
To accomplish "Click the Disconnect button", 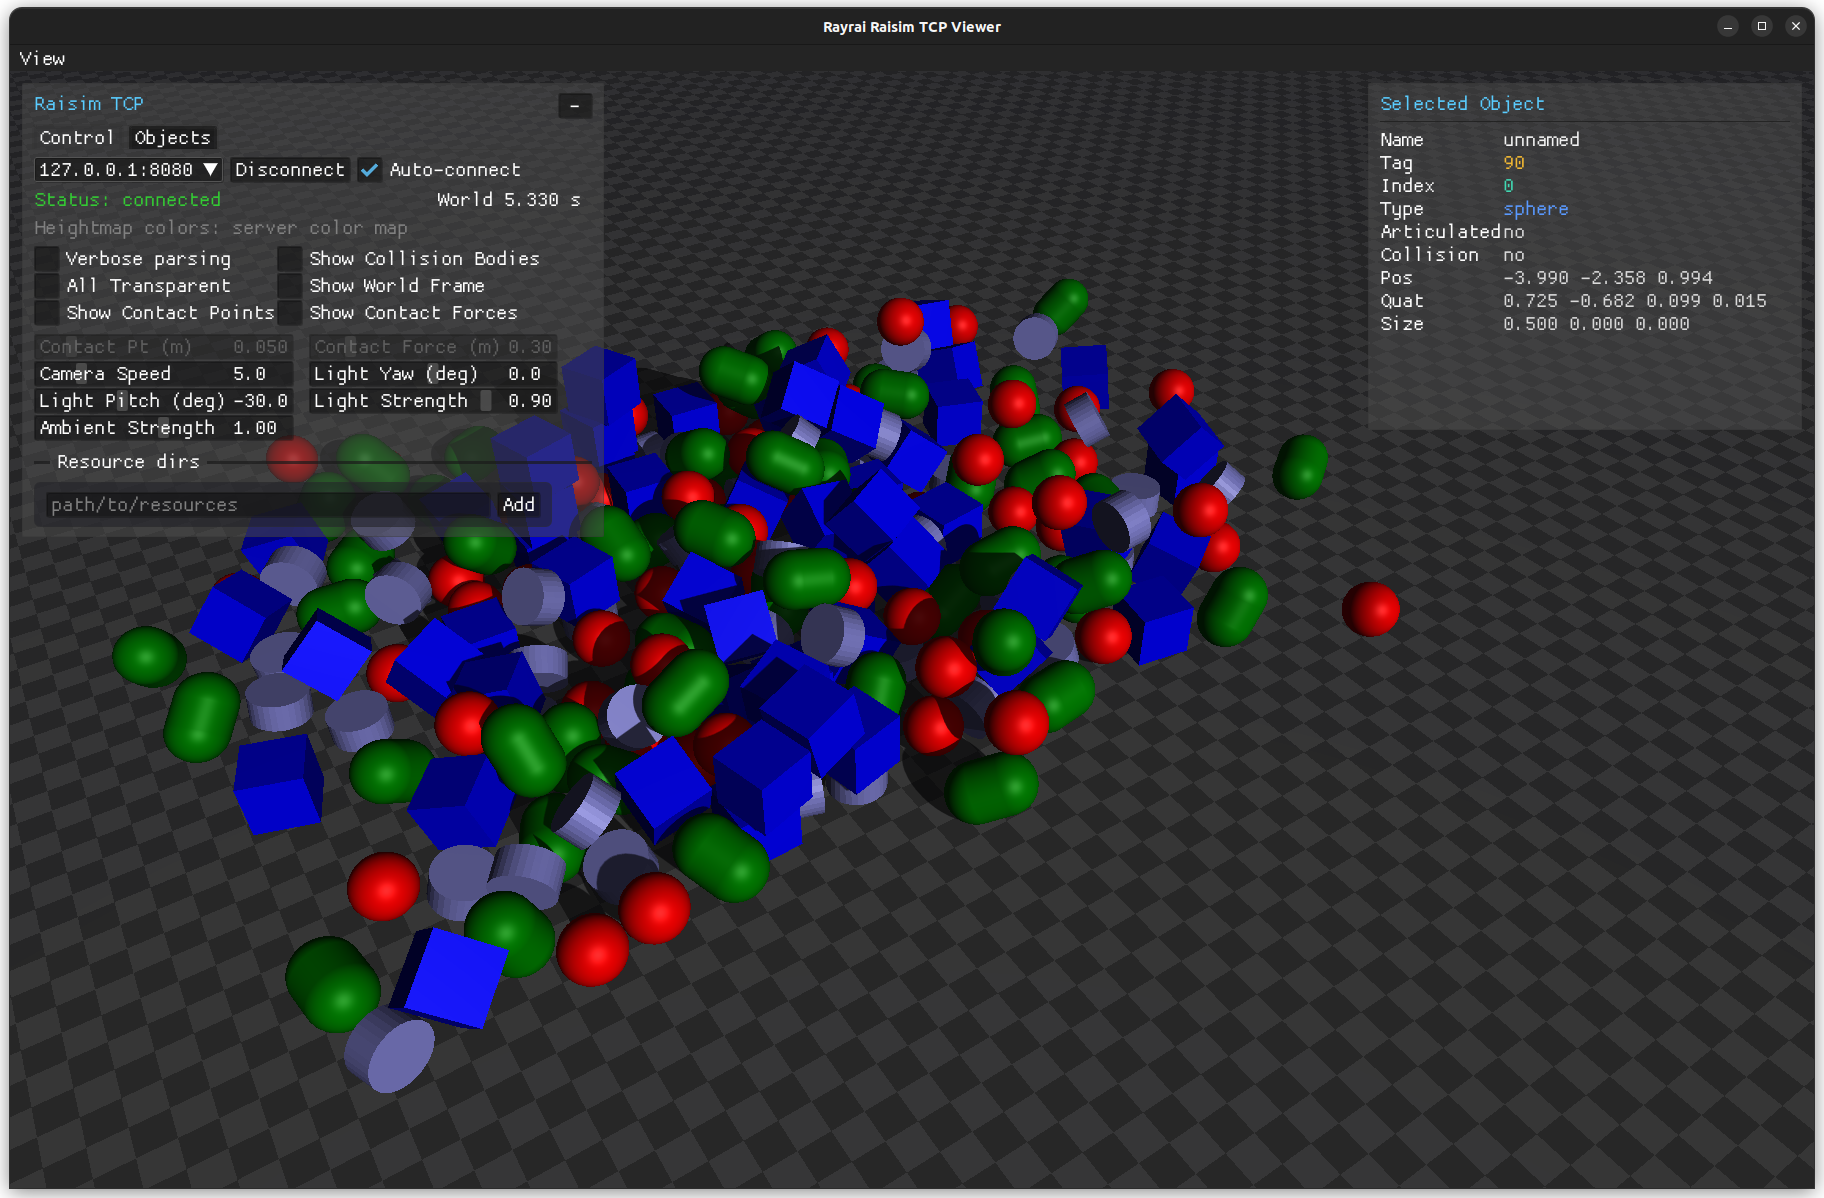I will tap(289, 170).
